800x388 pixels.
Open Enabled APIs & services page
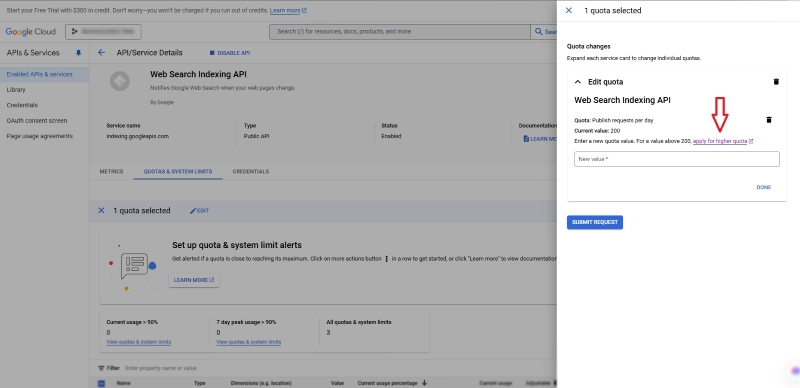click(39, 74)
